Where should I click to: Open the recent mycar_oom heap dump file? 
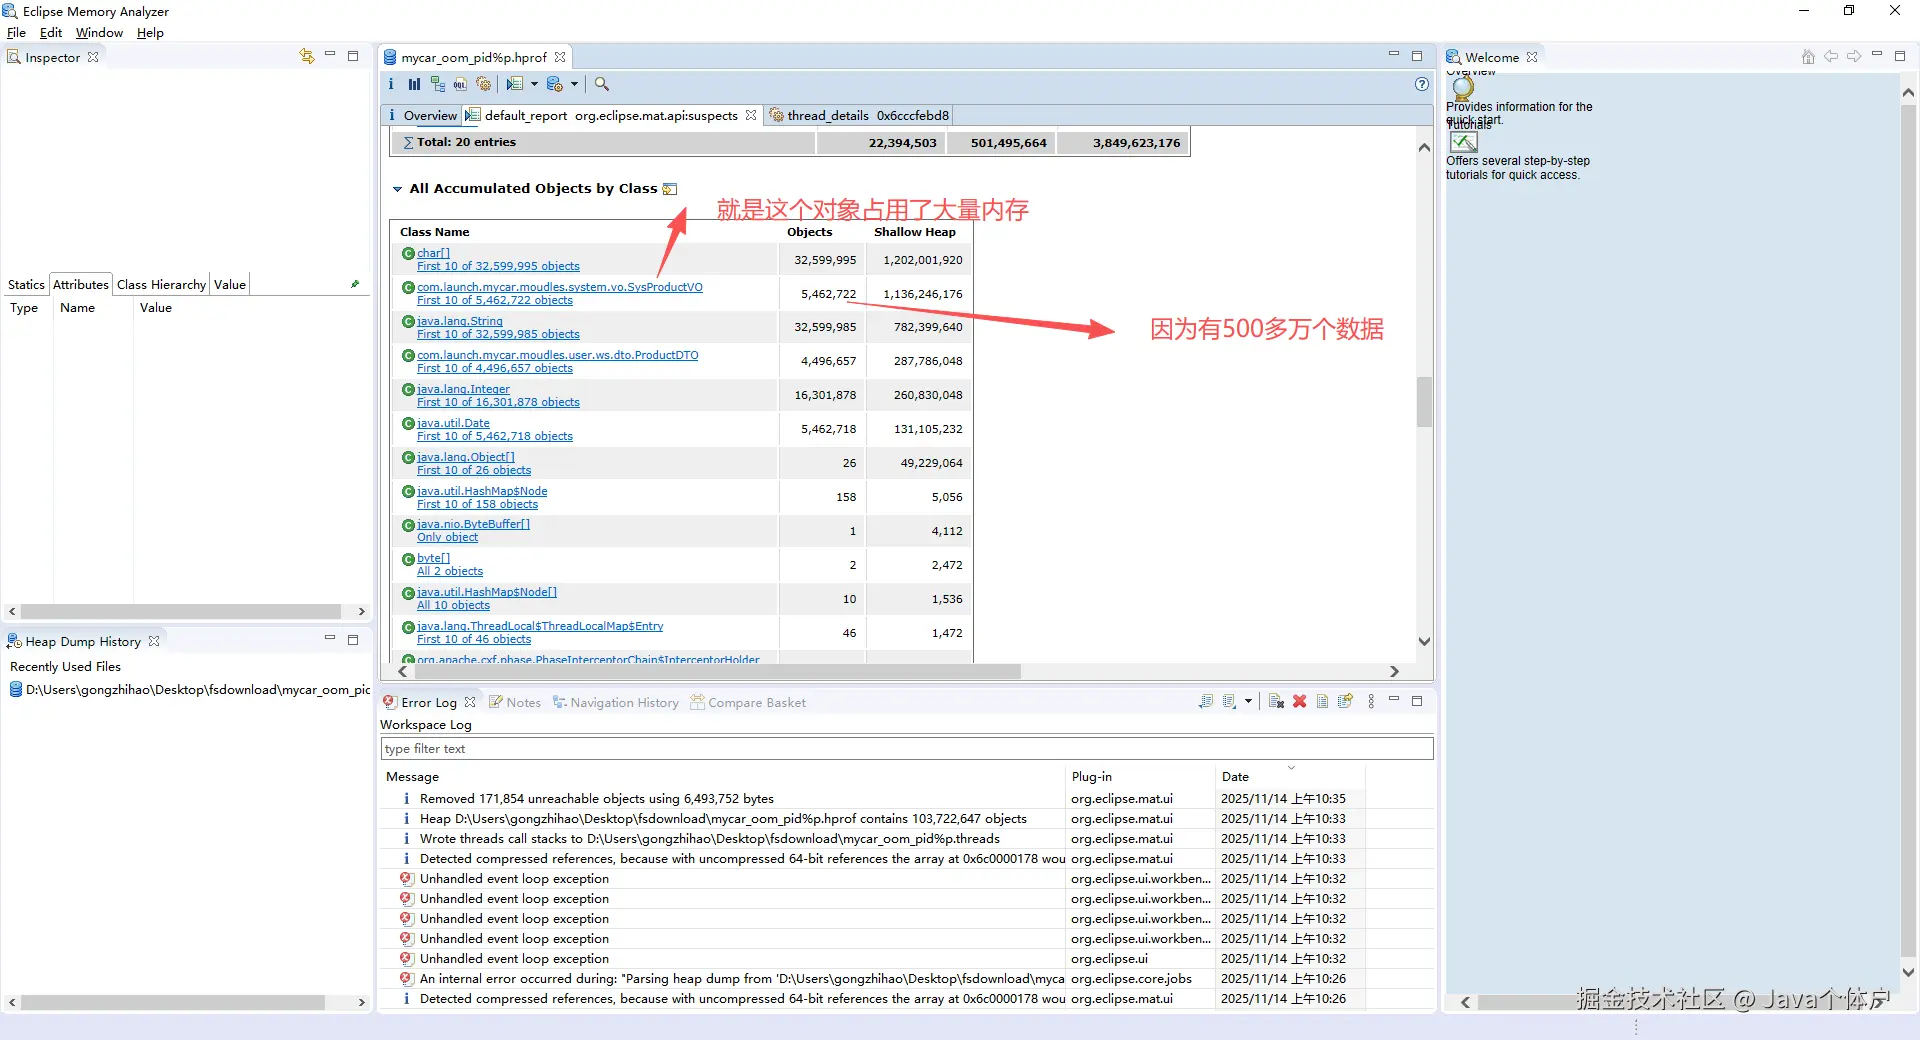pos(190,690)
